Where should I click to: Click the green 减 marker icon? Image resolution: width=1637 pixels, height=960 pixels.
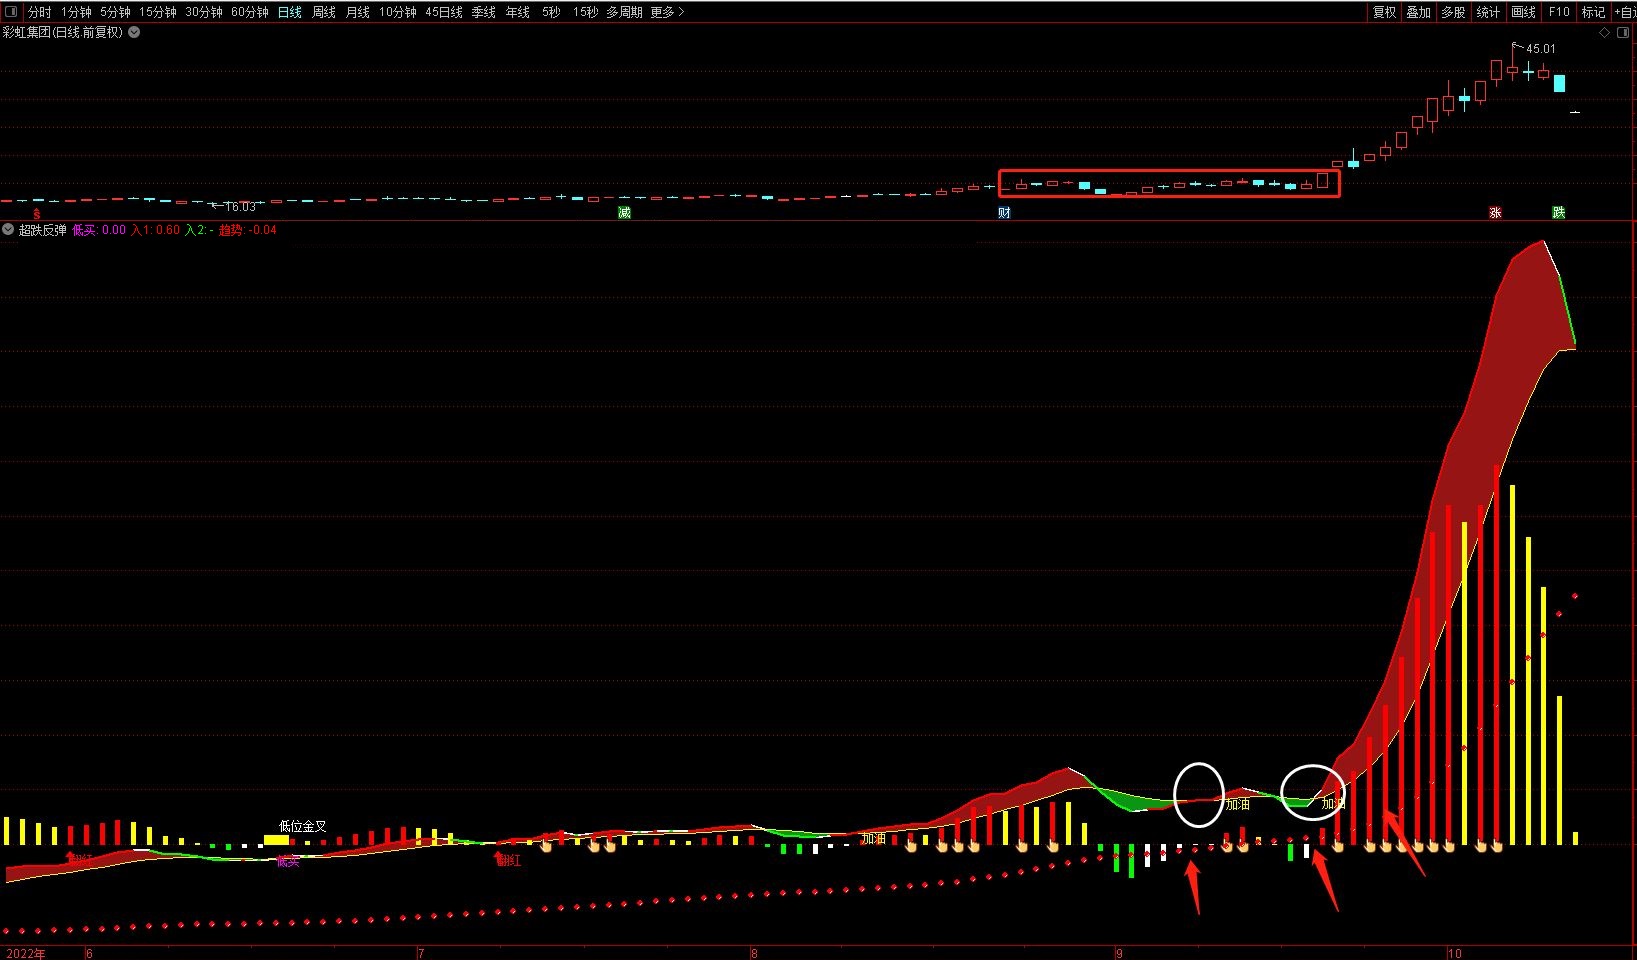tap(624, 212)
